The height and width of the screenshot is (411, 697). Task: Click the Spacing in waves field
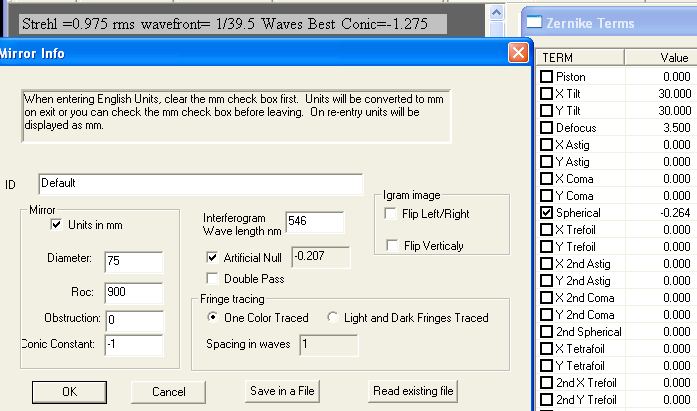coord(328,345)
